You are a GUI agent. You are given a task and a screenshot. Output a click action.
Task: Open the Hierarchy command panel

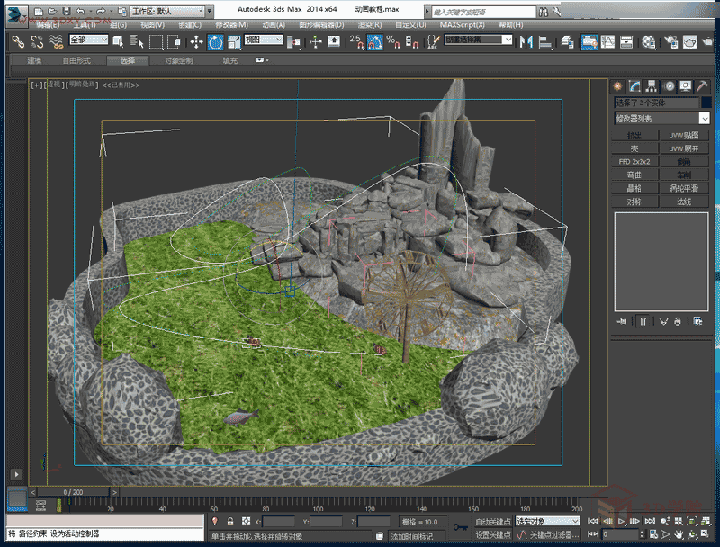(x=652, y=86)
